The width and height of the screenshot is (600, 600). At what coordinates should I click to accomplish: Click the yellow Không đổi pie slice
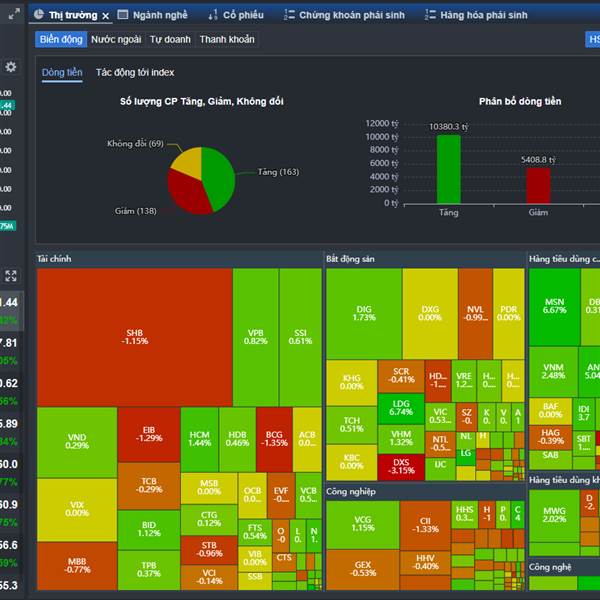tap(190, 163)
